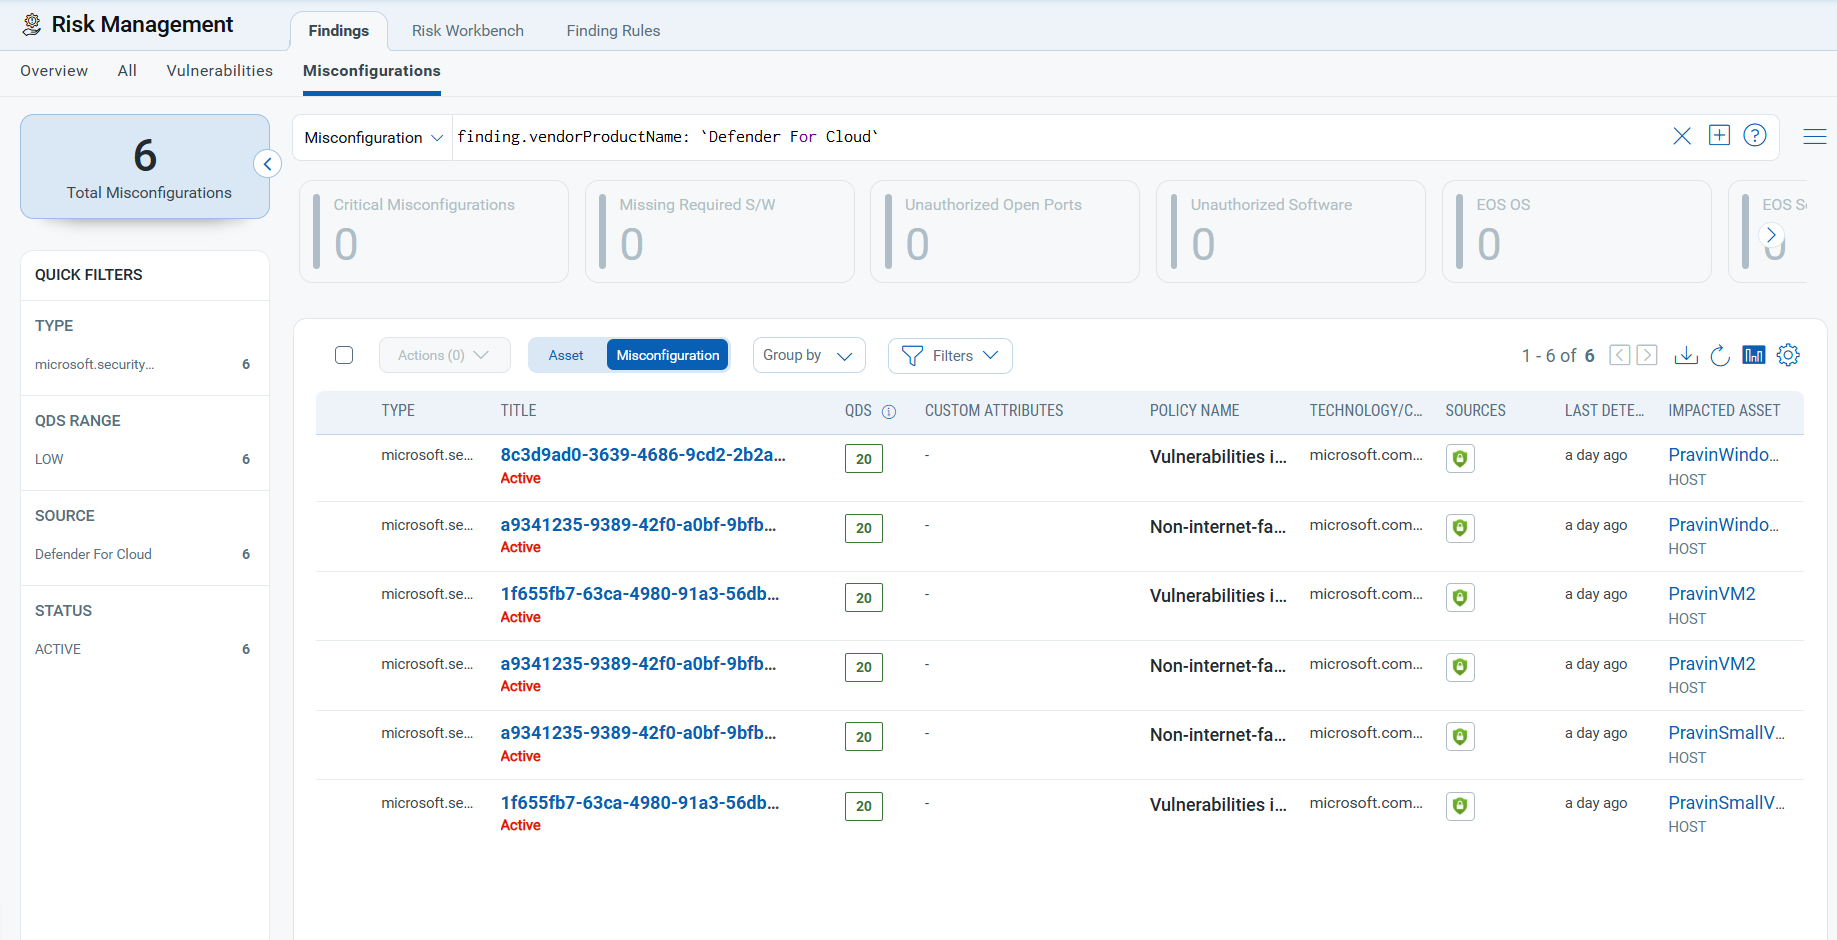Image resolution: width=1837 pixels, height=940 pixels.
Task: Click the add query plus icon
Action: 1719,135
